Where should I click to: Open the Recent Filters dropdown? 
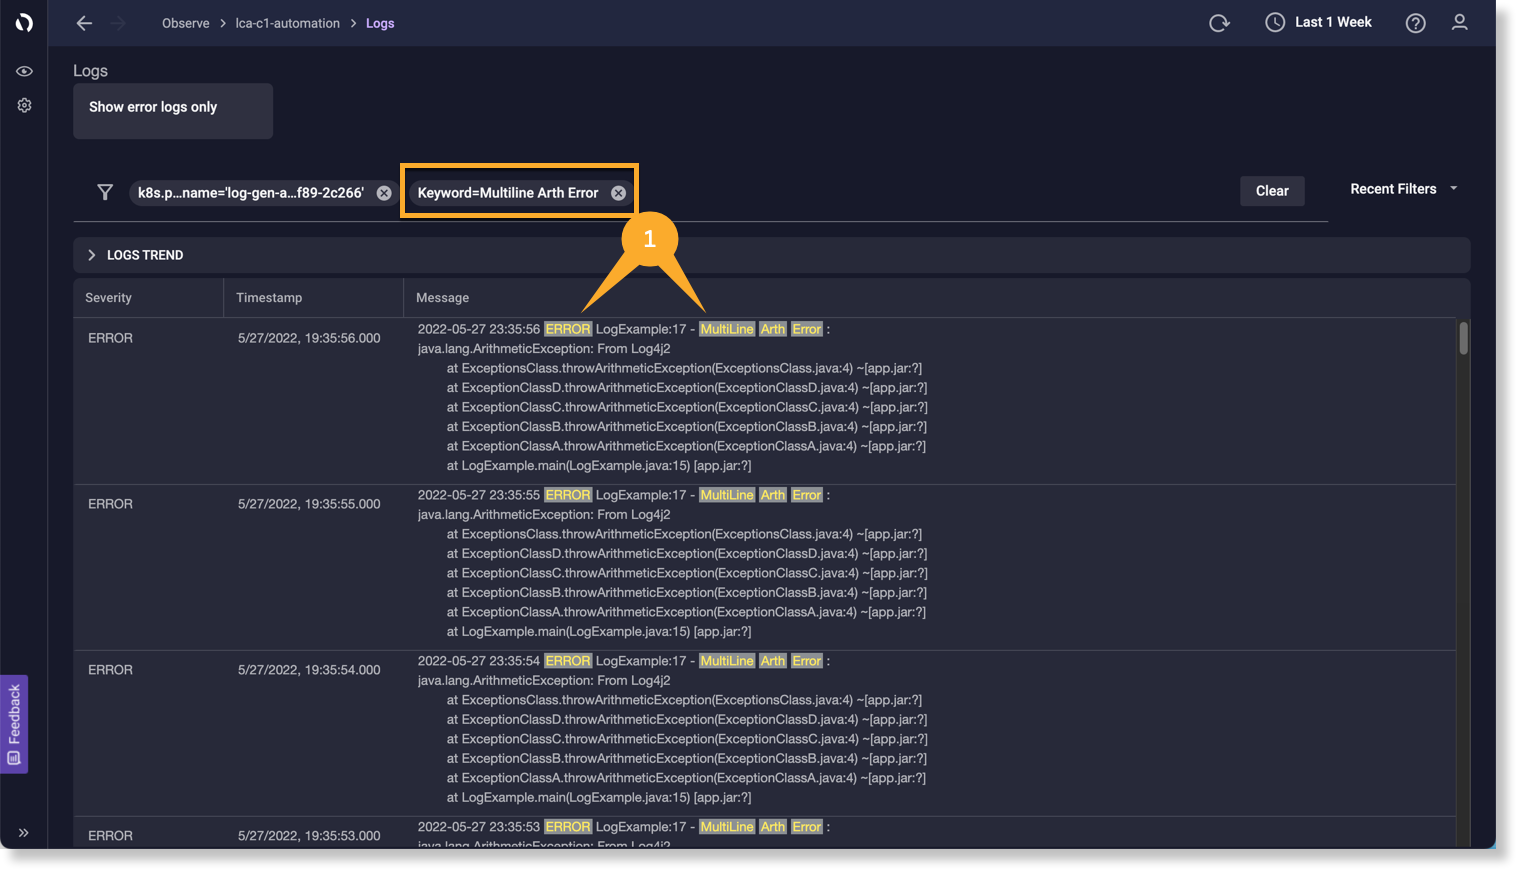pos(1404,189)
